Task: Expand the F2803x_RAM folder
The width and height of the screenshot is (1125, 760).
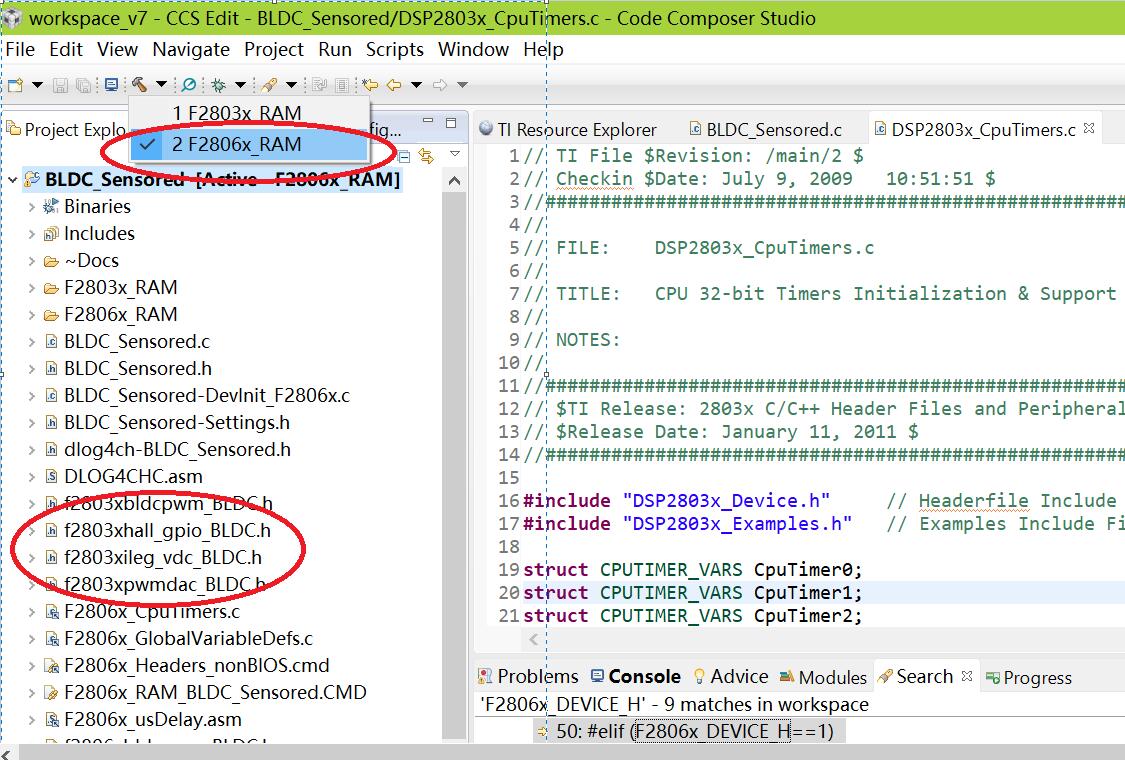Action: (x=32, y=288)
